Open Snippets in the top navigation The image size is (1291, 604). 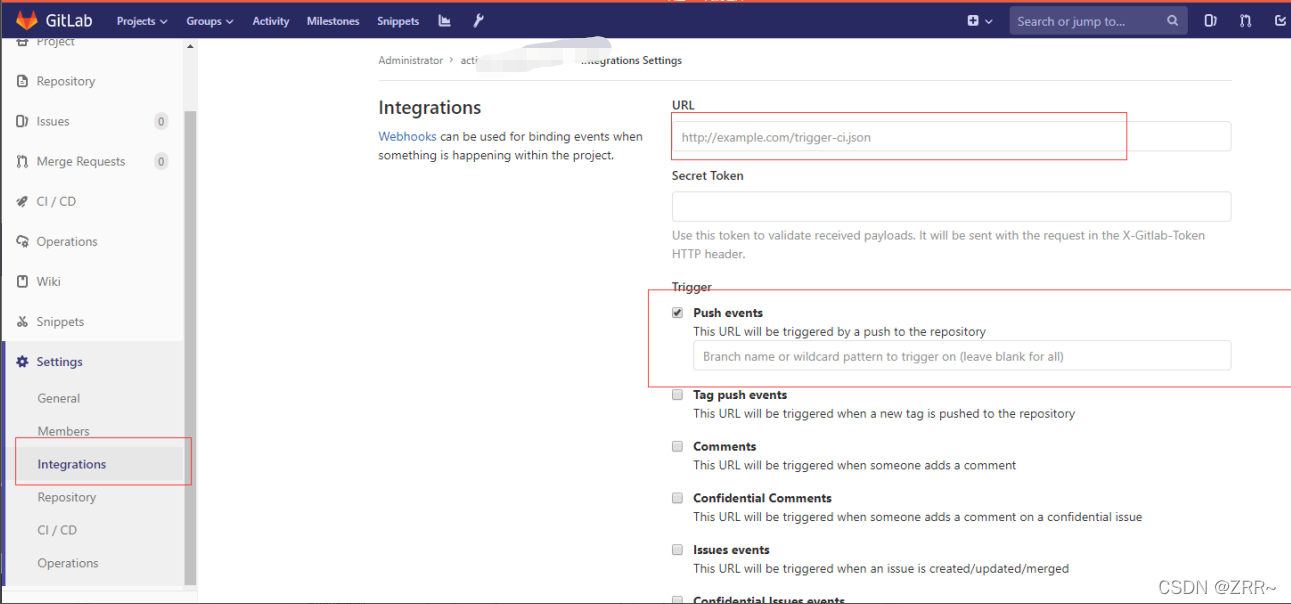[x=398, y=21]
